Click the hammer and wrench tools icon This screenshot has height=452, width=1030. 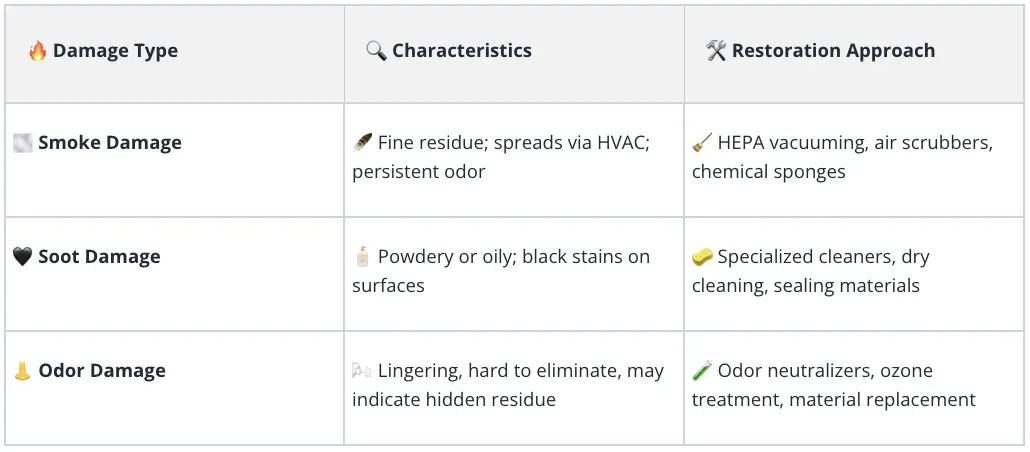pyautogui.click(x=716, y=51)
